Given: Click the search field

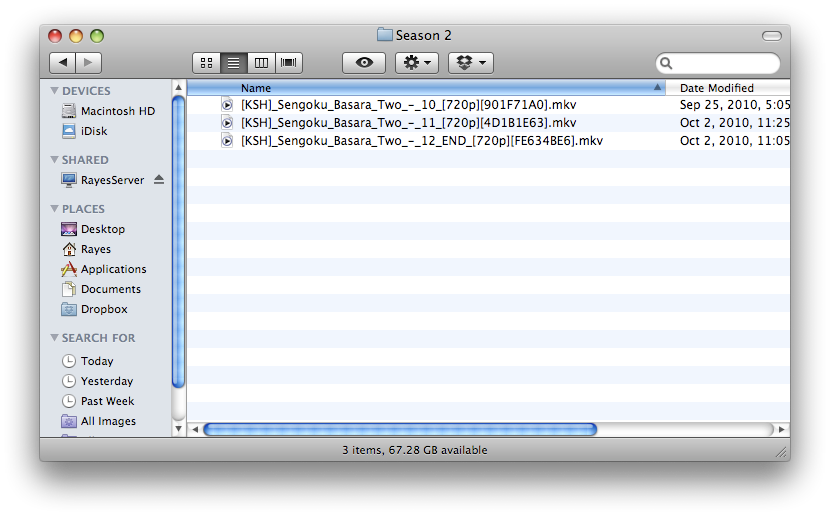Looking at the screenshot, I should pos(718,64).
